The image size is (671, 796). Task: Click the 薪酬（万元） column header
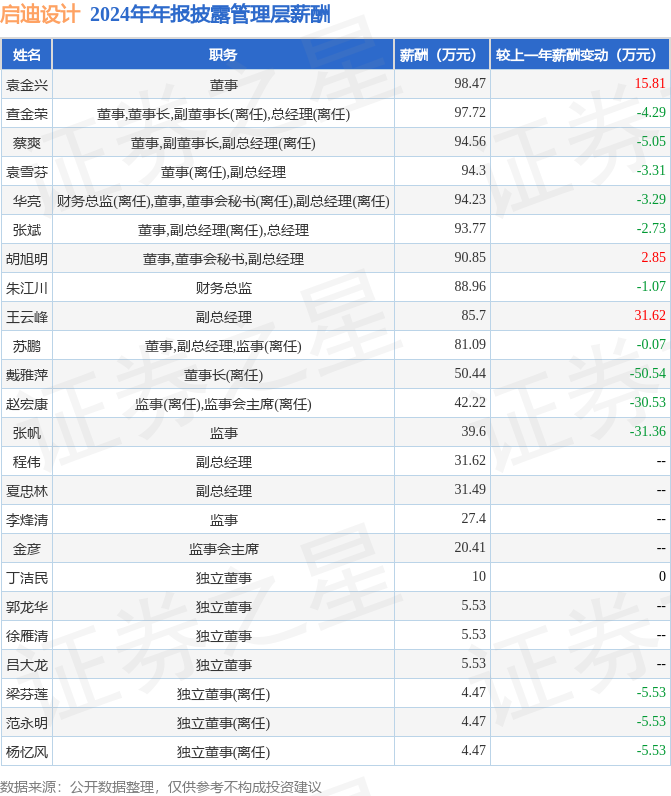(x=442, y=54)
